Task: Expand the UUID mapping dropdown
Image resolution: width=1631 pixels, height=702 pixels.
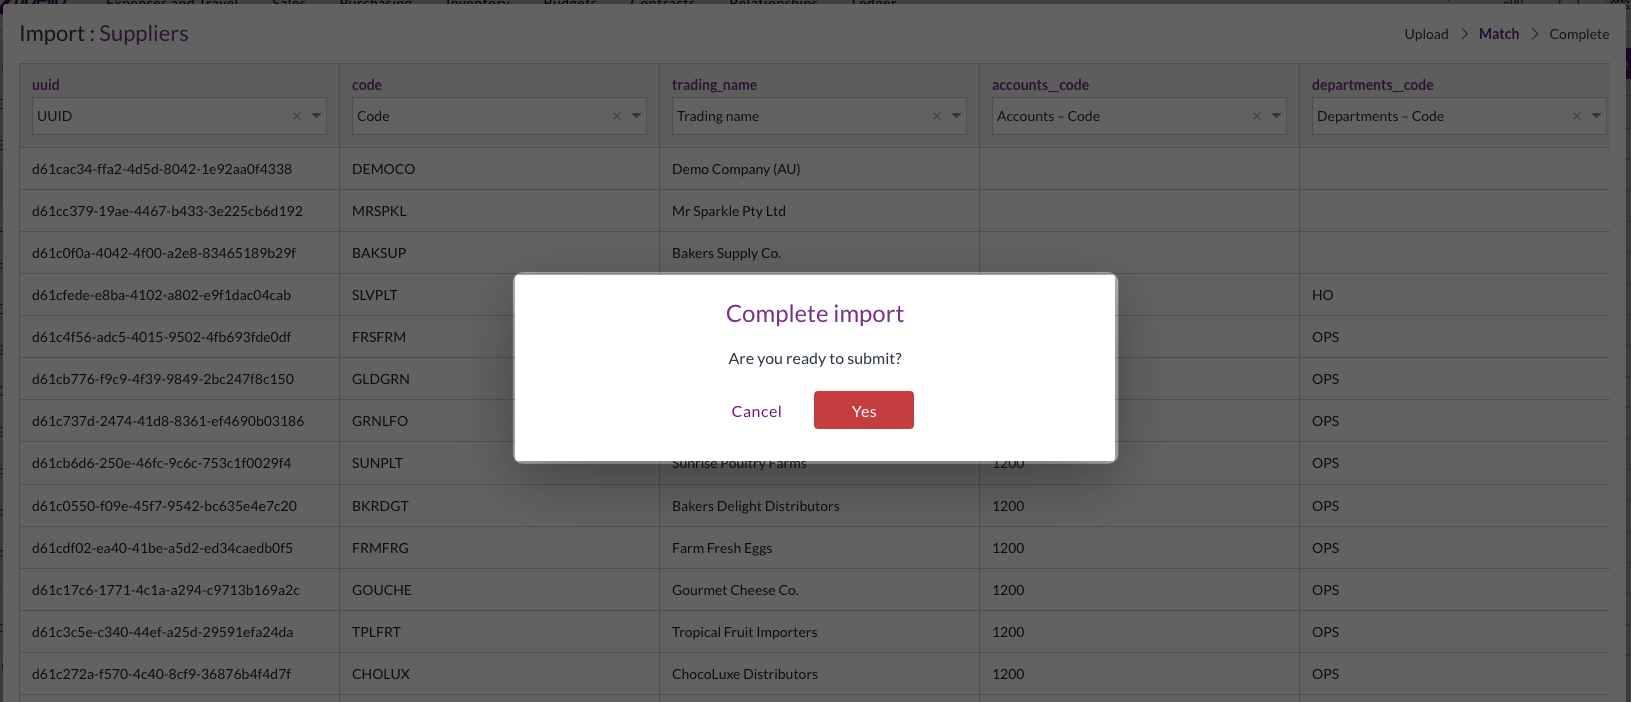Action: point(317,116)
